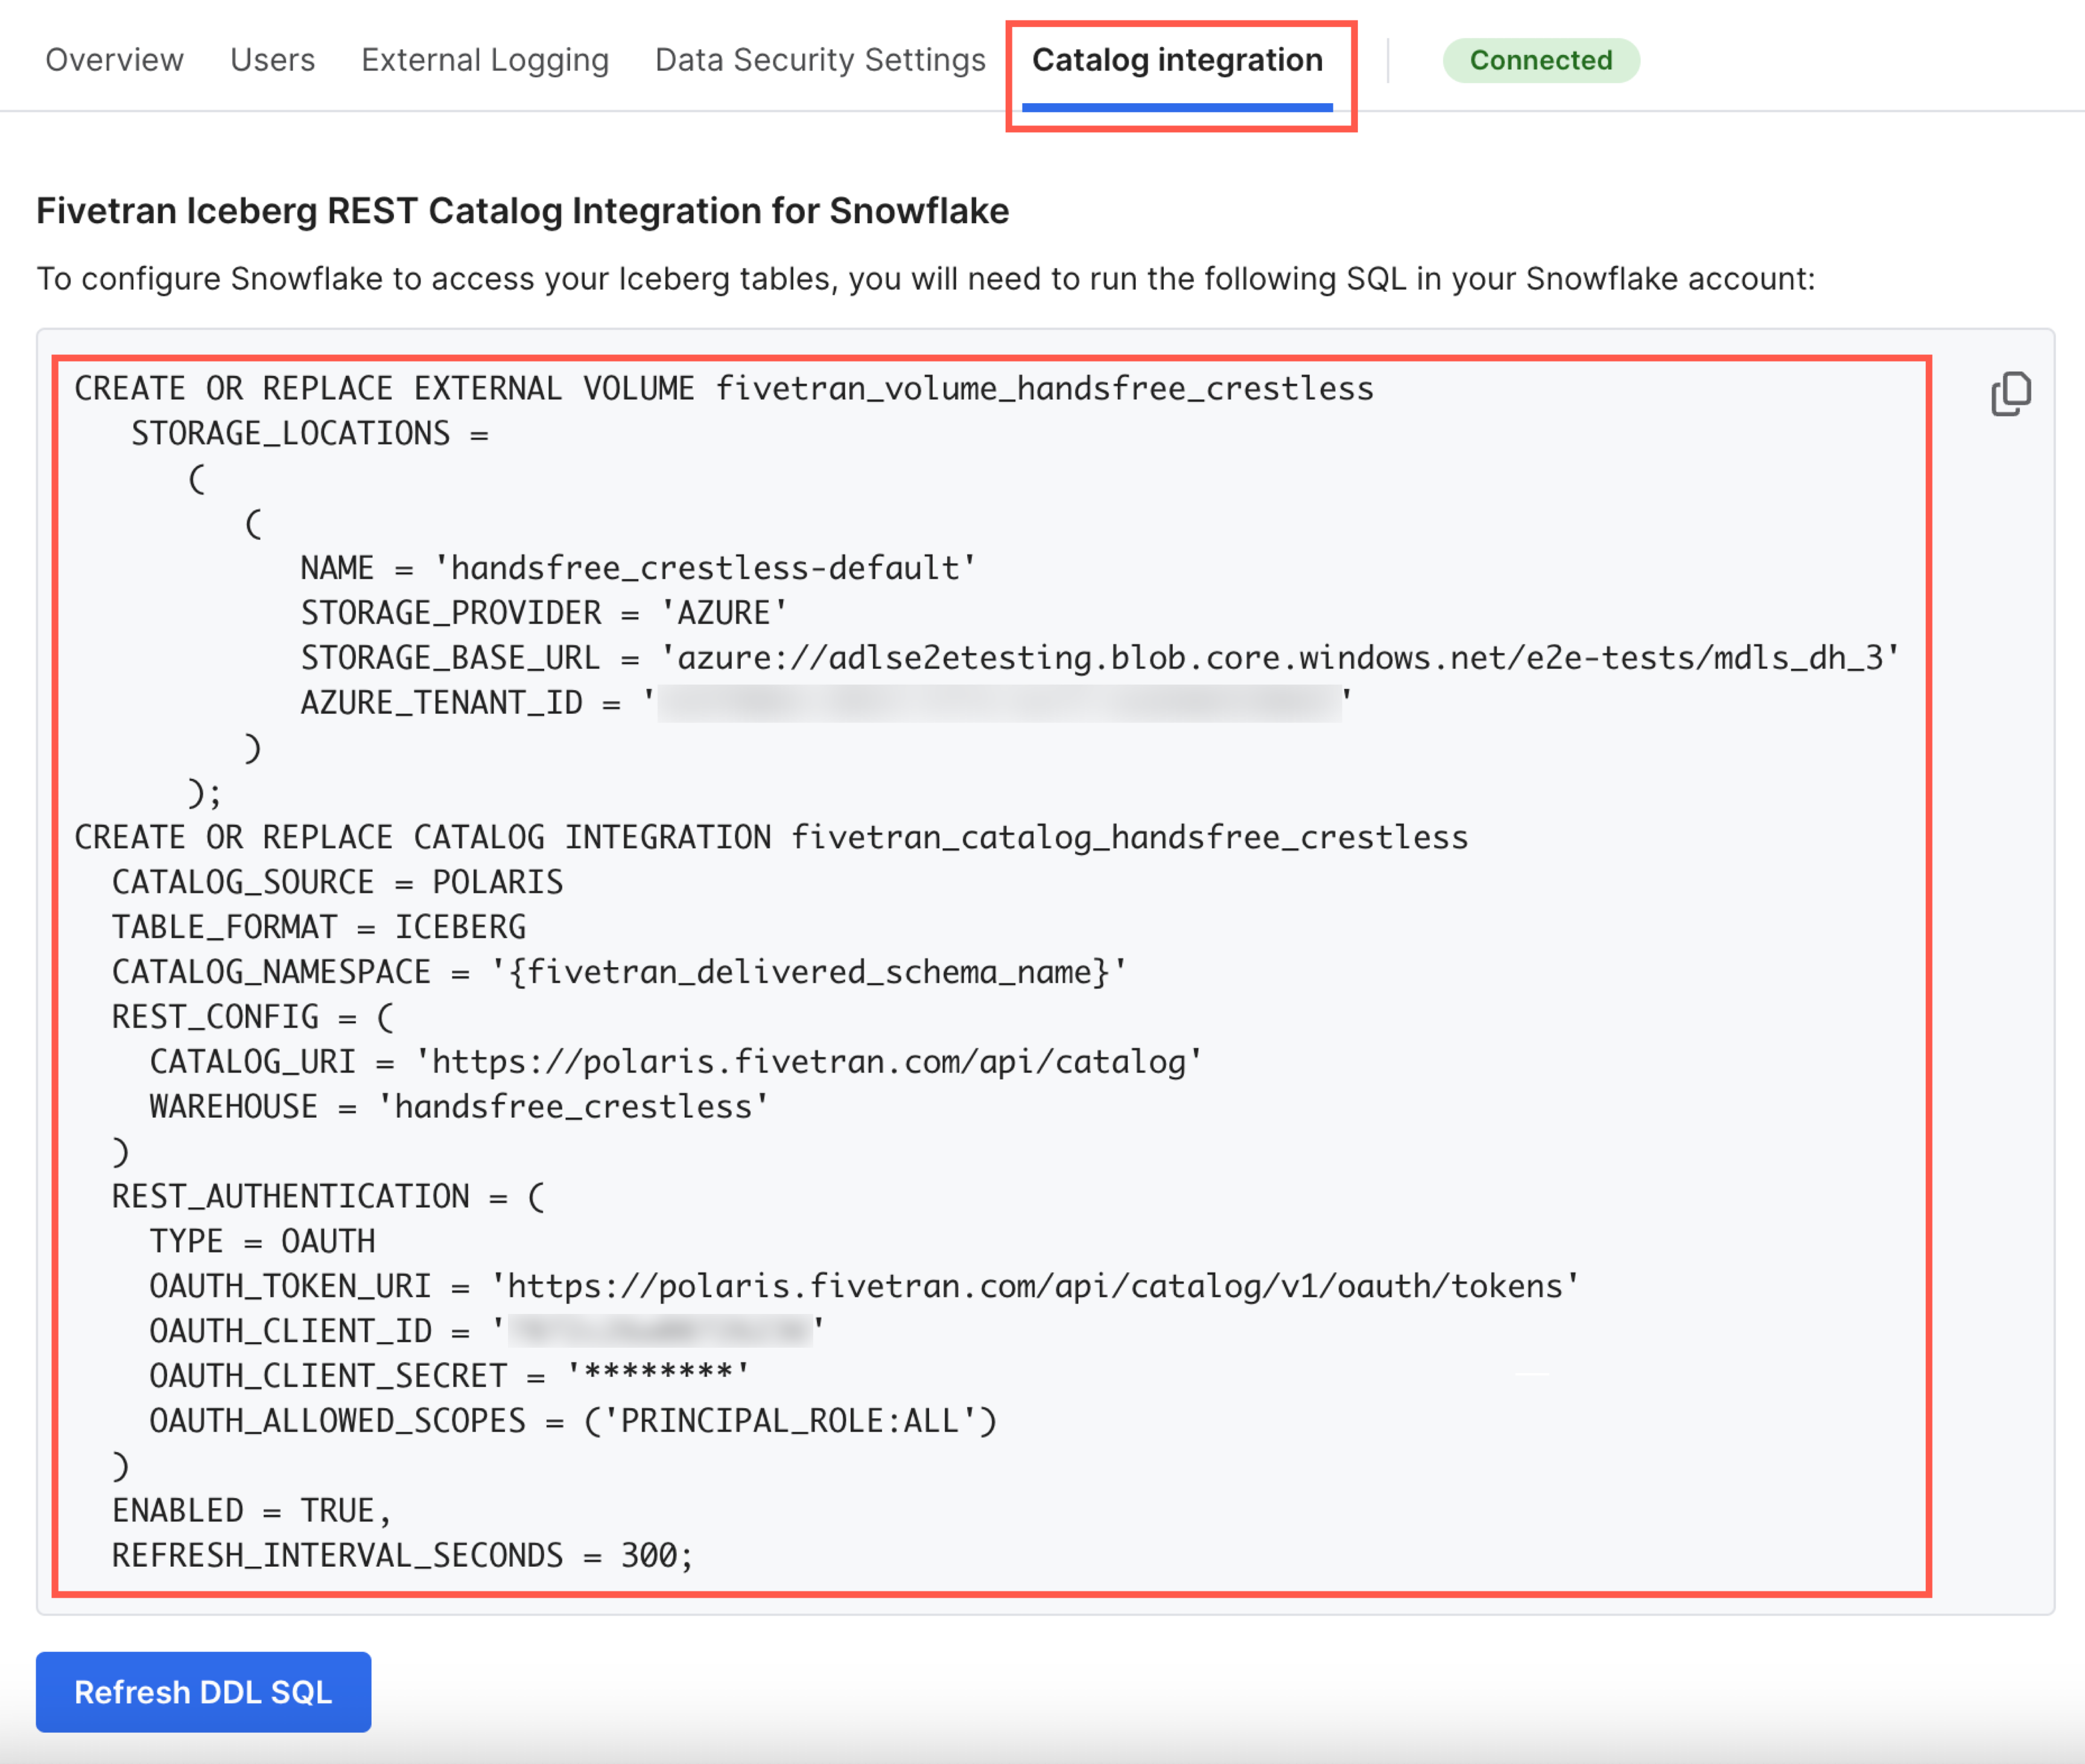Click the REST_CONFIG = ( line
This screenshot has height=1764, width=2085.
point(253,1017)
